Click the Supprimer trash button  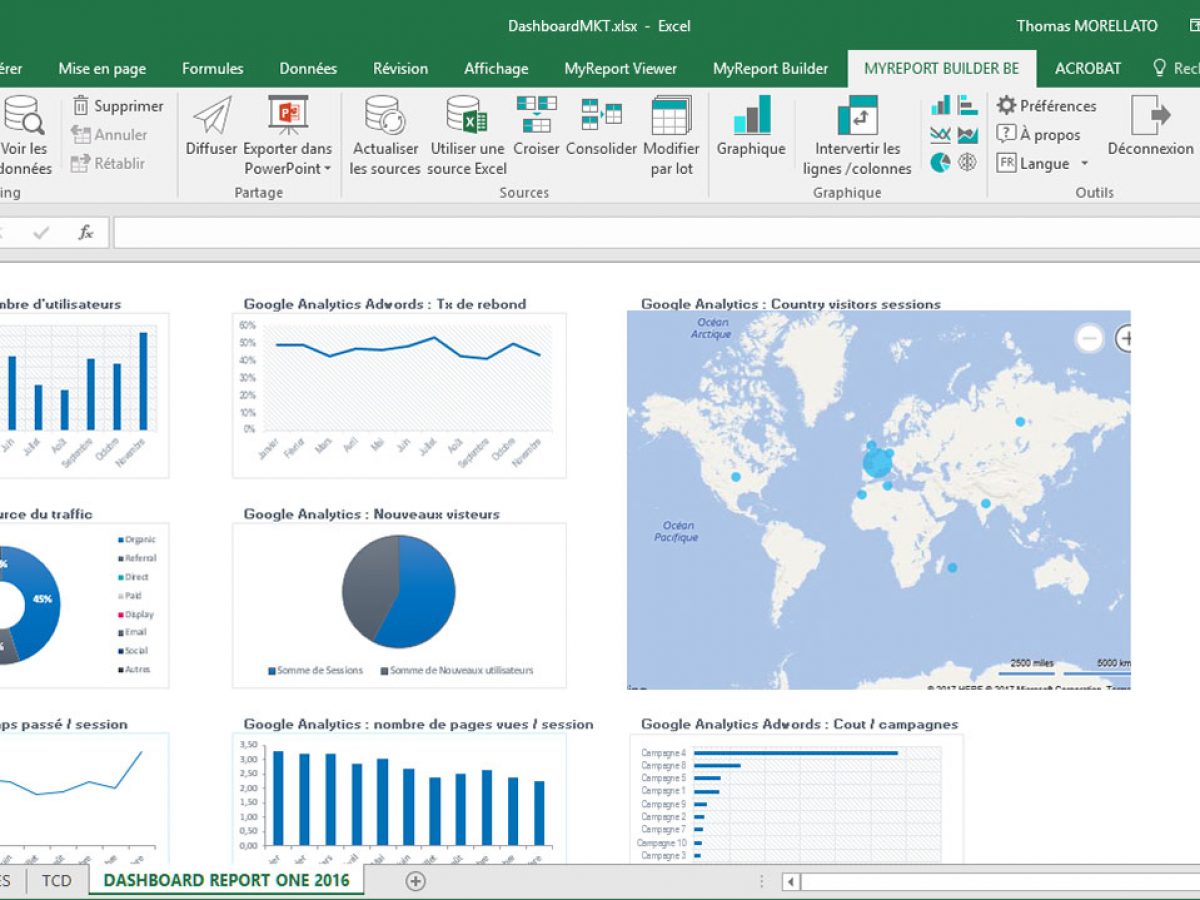118,106
